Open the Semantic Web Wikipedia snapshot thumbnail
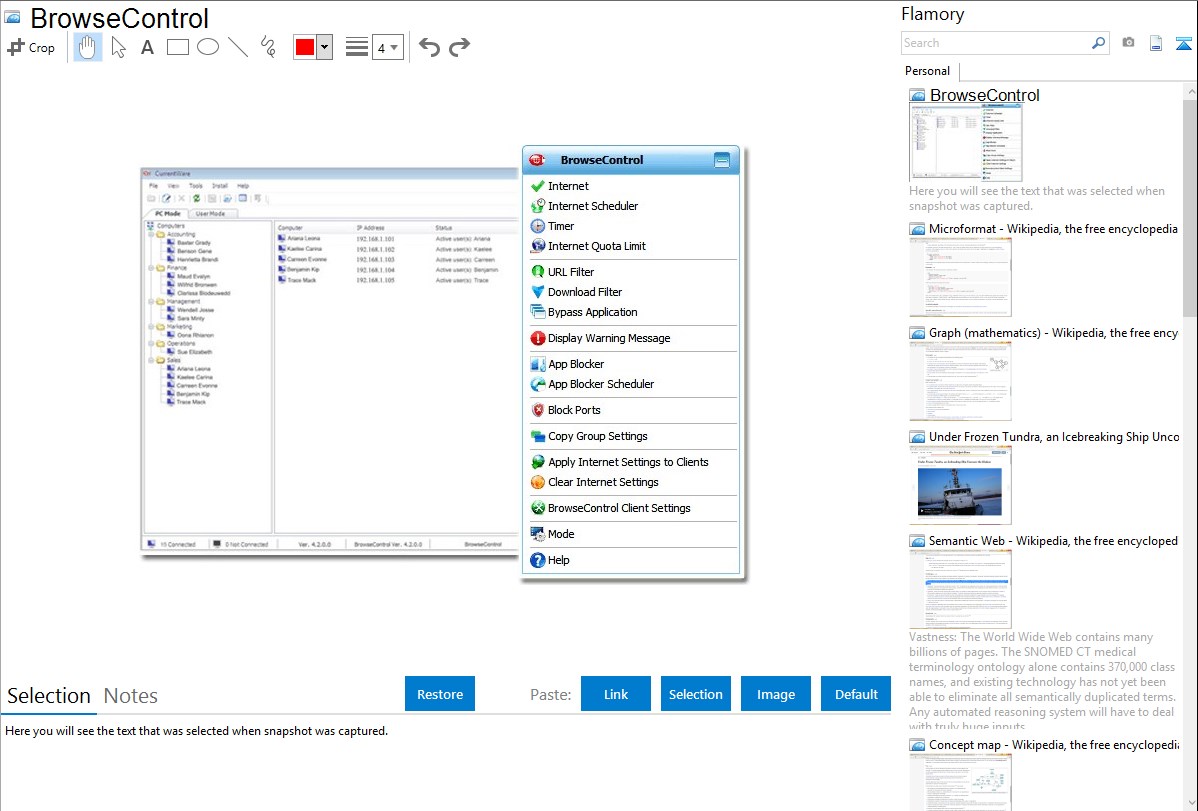 coord(960,588)
